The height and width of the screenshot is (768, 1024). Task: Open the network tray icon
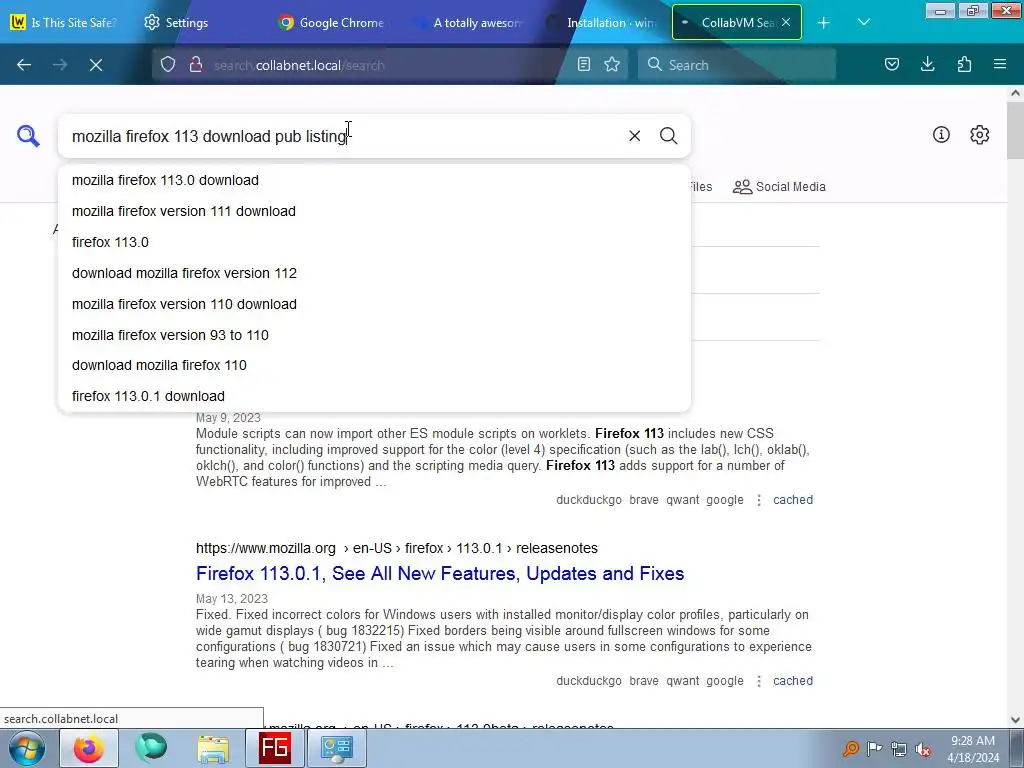tap(899, 748)
